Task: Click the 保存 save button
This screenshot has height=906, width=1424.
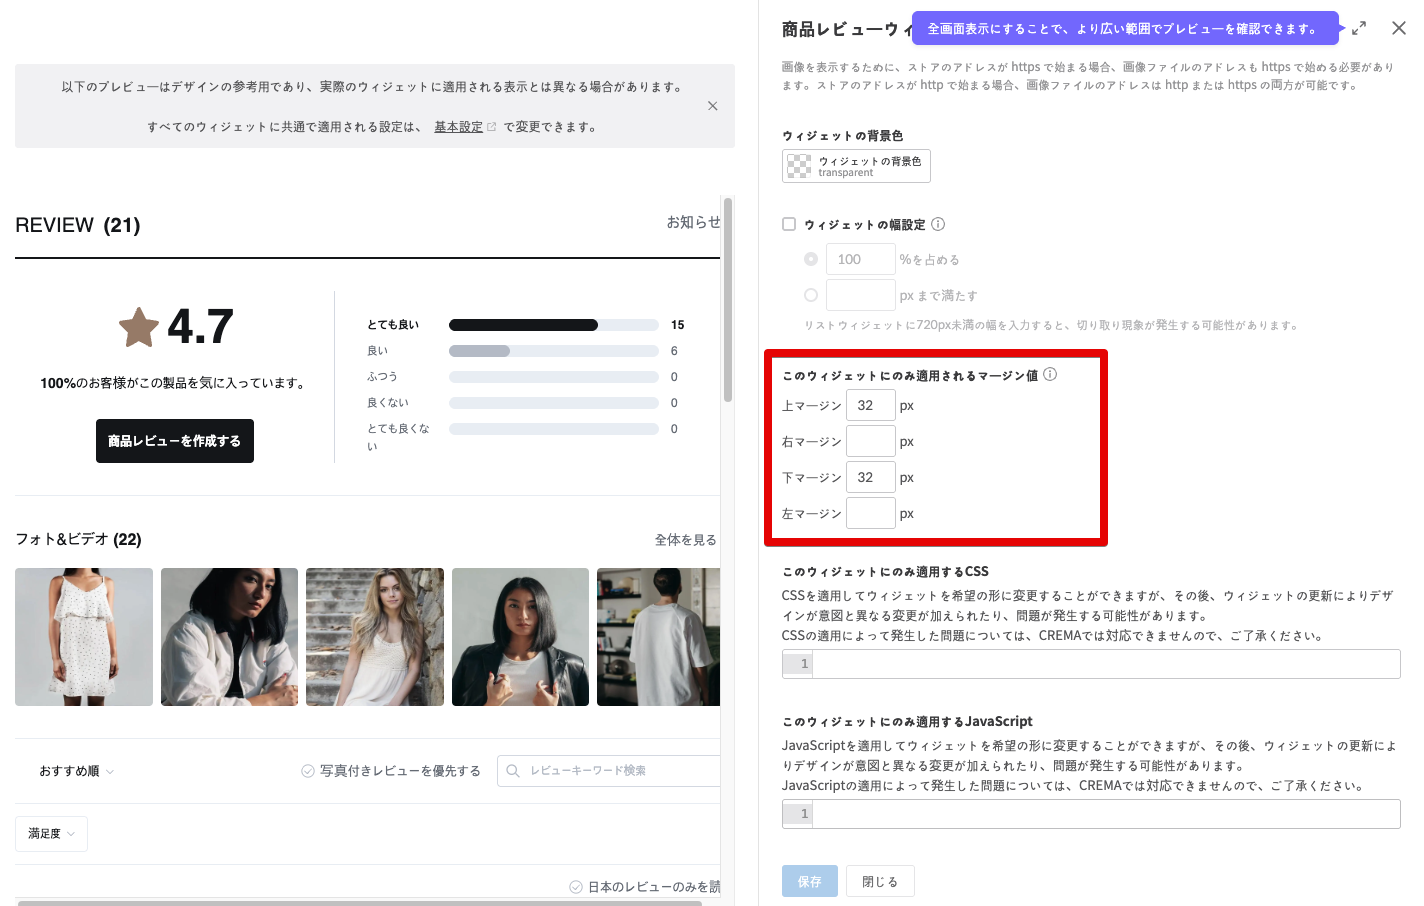Action: click(x=809, y=881)
